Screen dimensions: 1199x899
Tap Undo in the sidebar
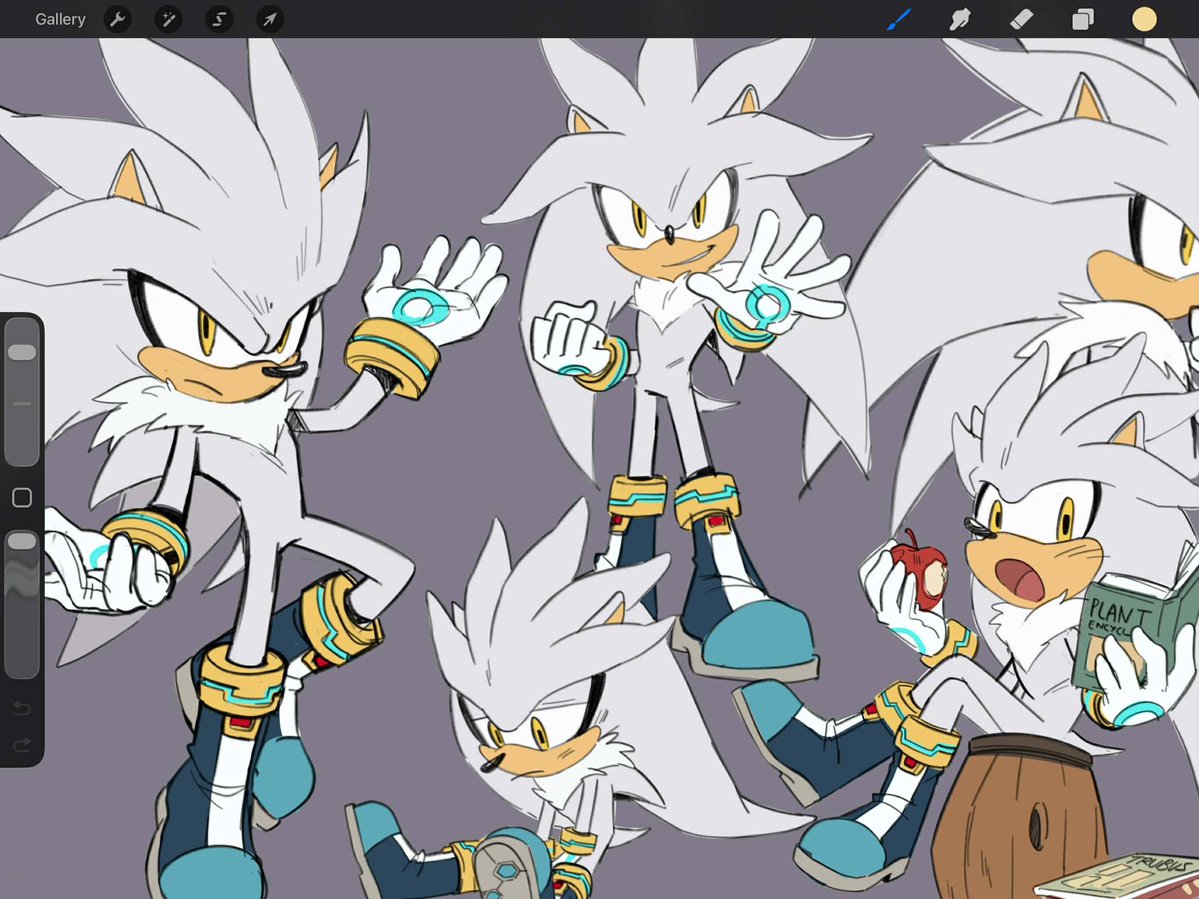(x=21, y=707)
